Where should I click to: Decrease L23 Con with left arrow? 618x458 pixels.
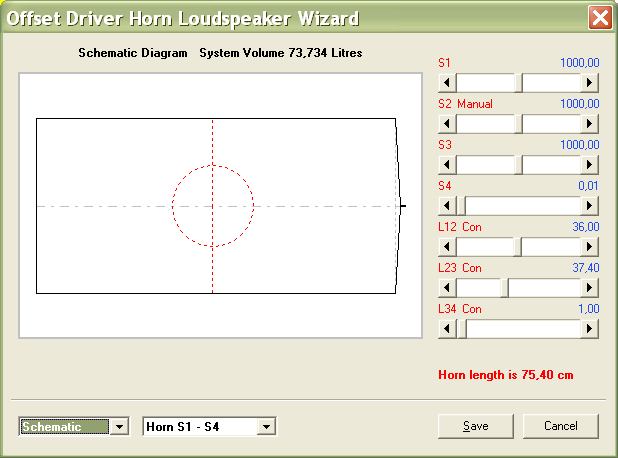(447, 288)
